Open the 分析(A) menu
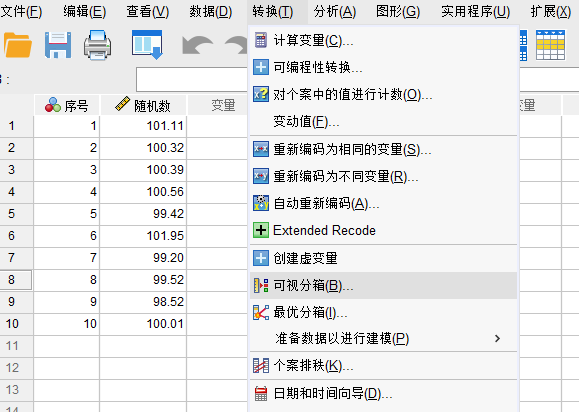 (x=335, y=12)
